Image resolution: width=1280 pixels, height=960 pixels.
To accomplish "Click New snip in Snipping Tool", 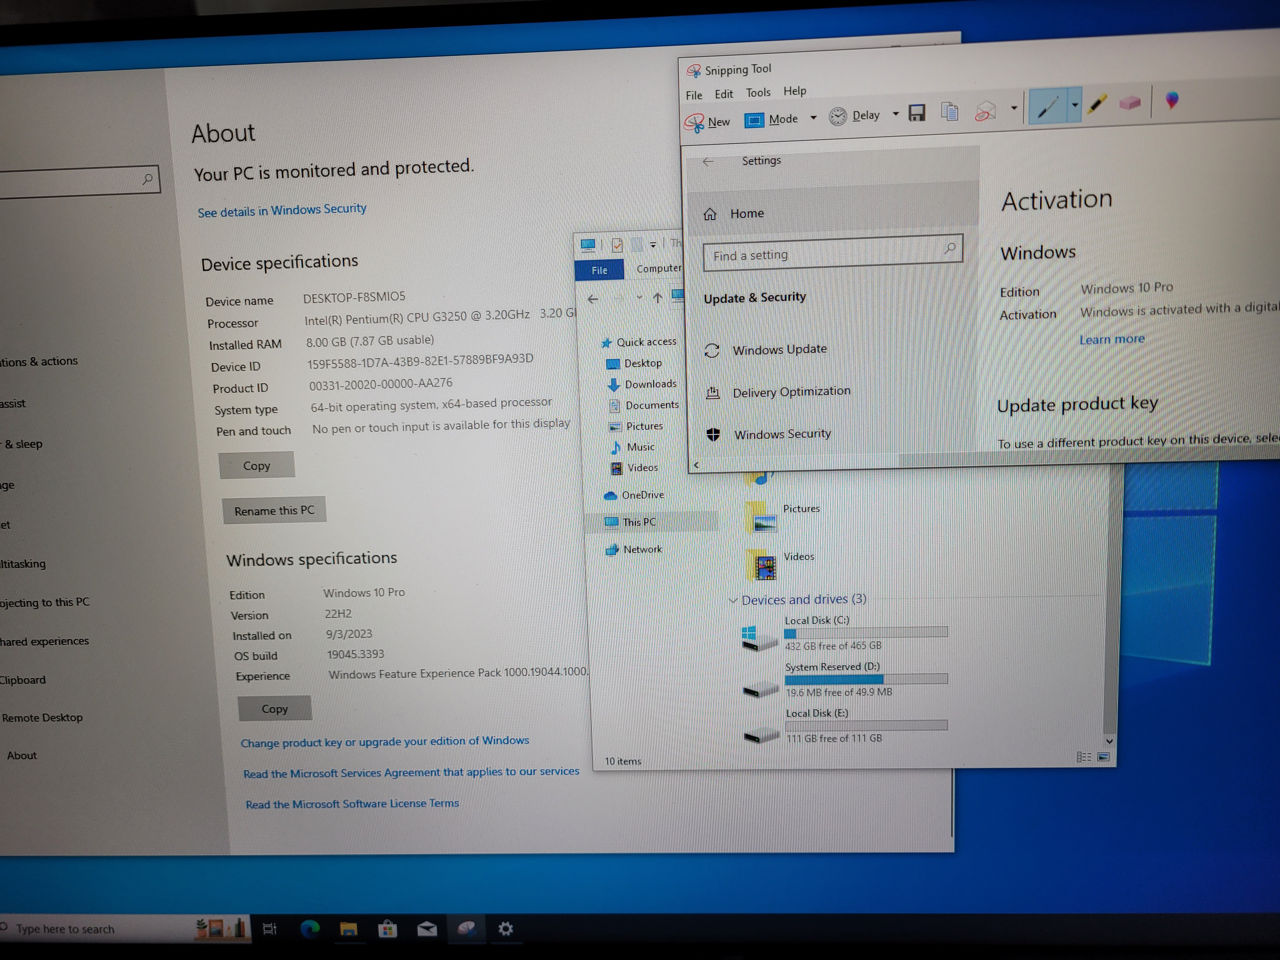I will click(708, 122).
